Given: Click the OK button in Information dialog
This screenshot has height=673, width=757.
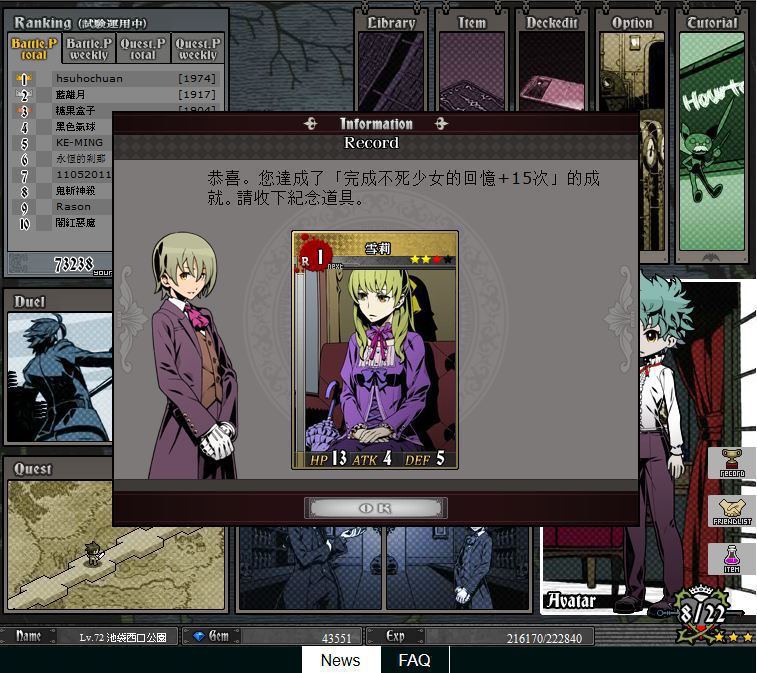Looking at the screenshot, I should [x=376, y=508].
